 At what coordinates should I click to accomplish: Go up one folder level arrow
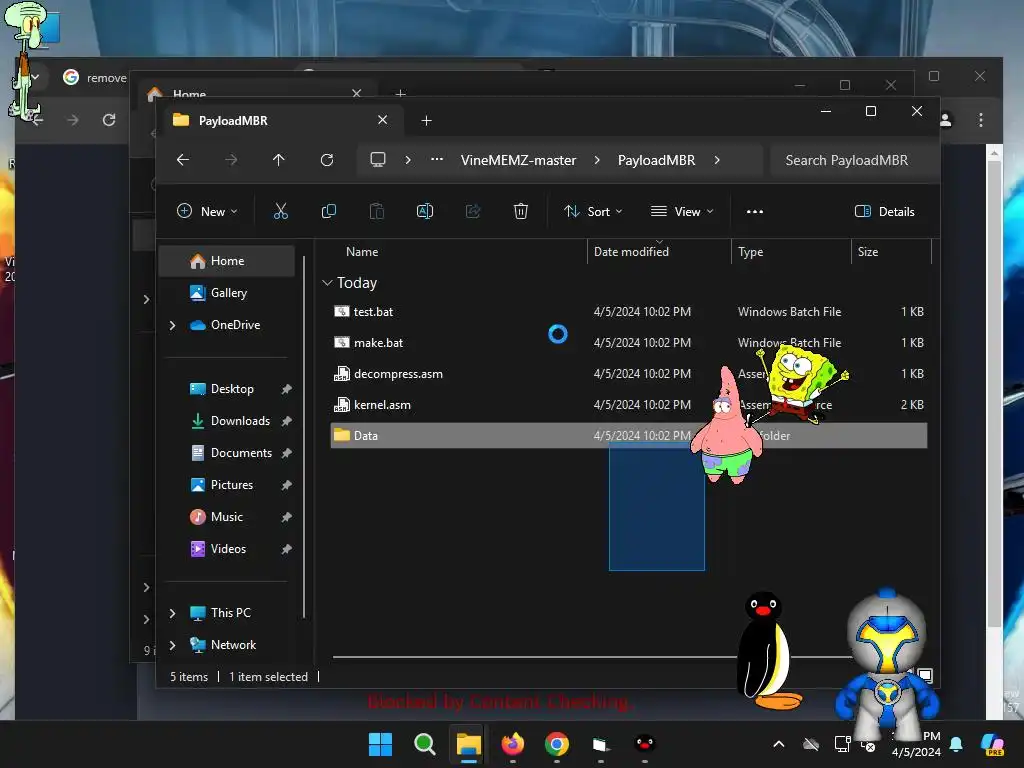[279, 160]
